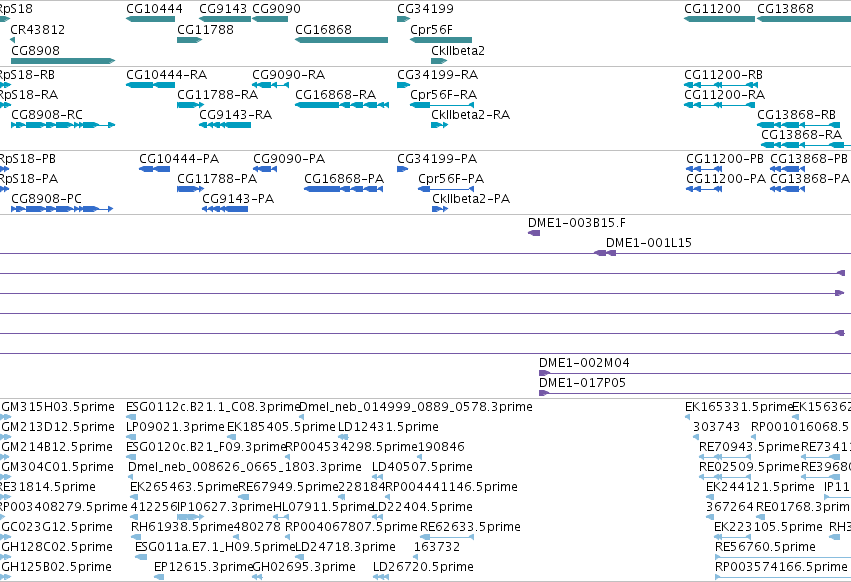Select the DME1-003B15.F clone marker
851x582 pixels.
coord(534,233)
